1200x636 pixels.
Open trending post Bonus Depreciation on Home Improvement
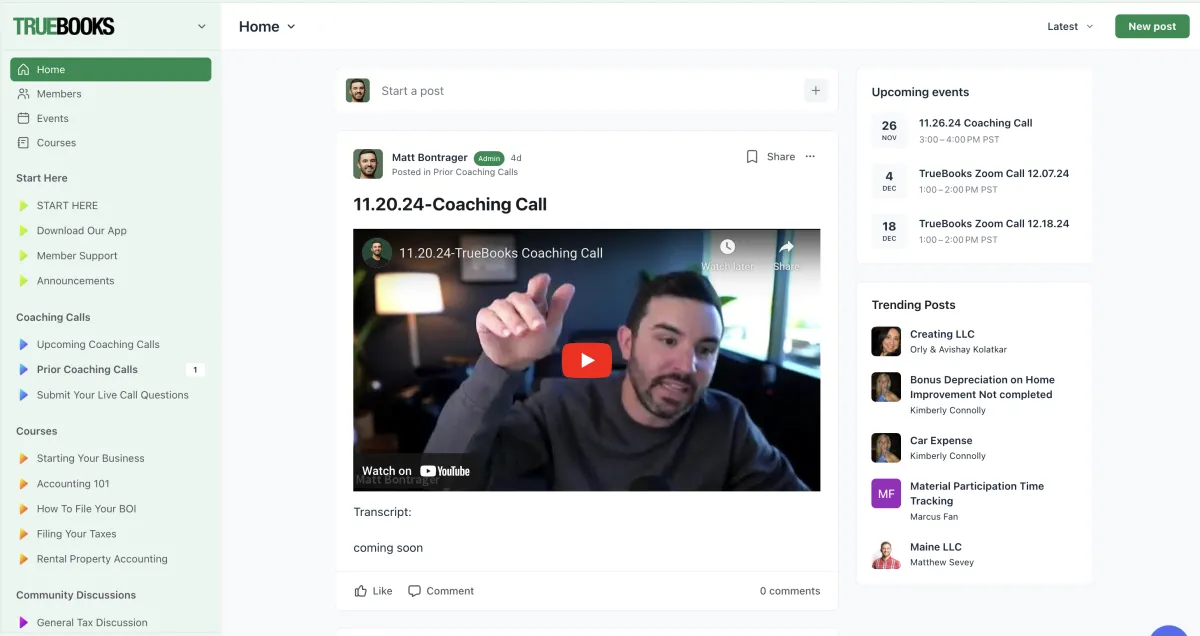982,387
